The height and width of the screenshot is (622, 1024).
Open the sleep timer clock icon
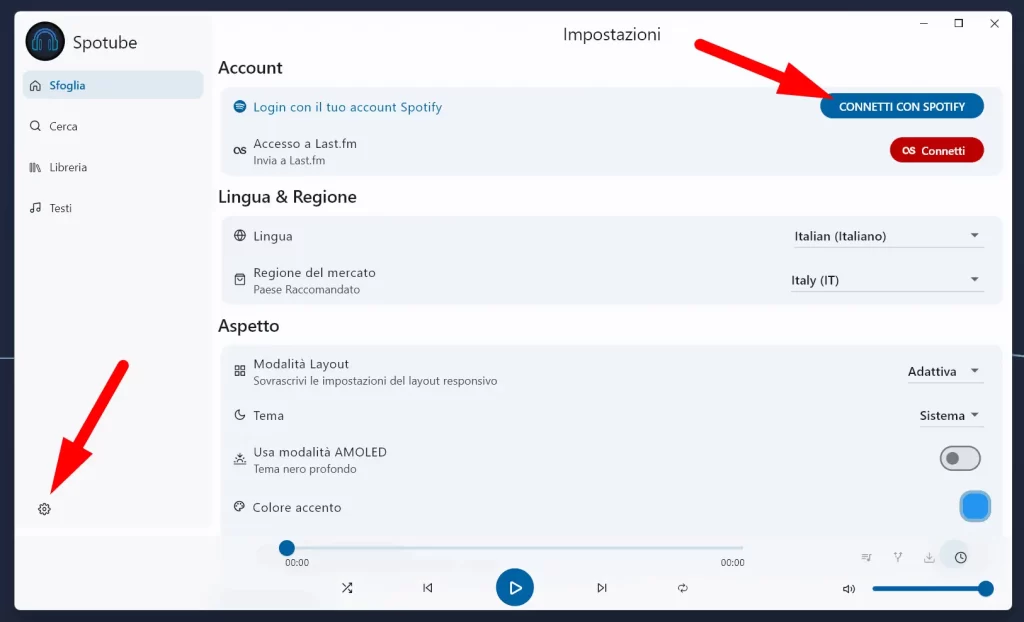pyautogui.click(x=960, y=557)
